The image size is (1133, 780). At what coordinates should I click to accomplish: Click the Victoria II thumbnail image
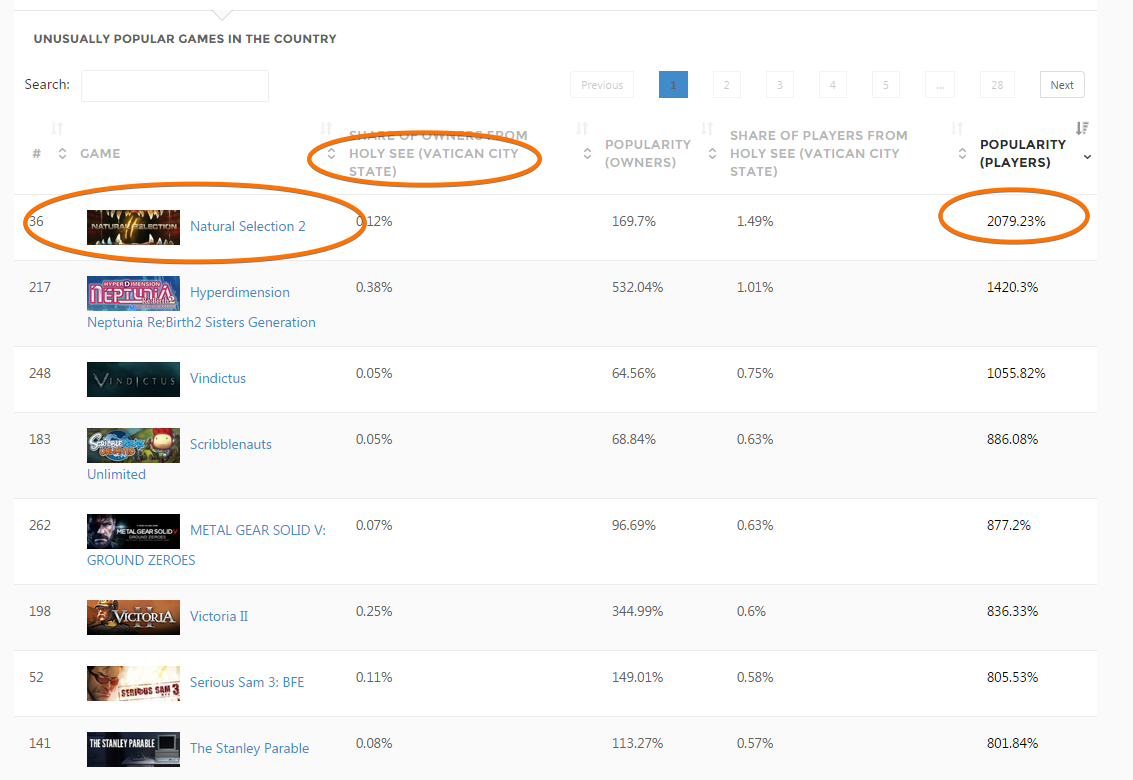[x=133, y=617]
